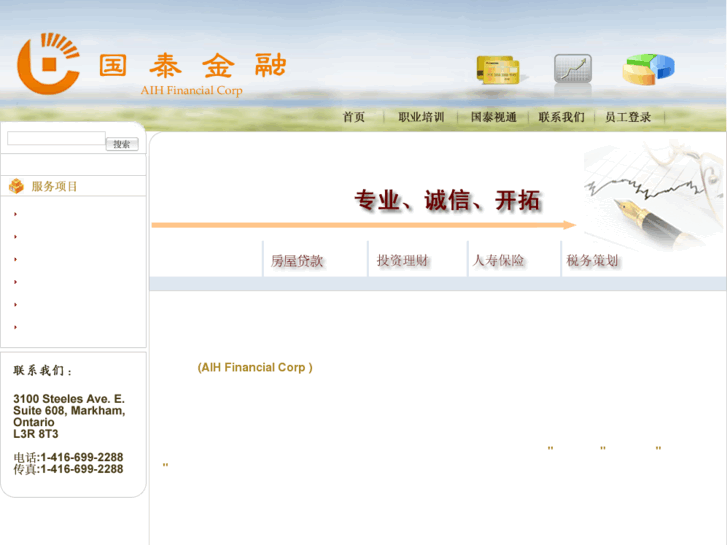This screenshot has height=545, width=727.
Task: Open the gold credit cards icon
Action: point(498,70)
